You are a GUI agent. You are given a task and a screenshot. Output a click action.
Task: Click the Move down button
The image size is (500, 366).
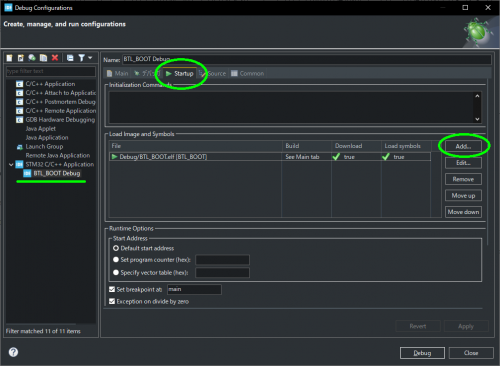pyautogui.click(x=463, y=212)
